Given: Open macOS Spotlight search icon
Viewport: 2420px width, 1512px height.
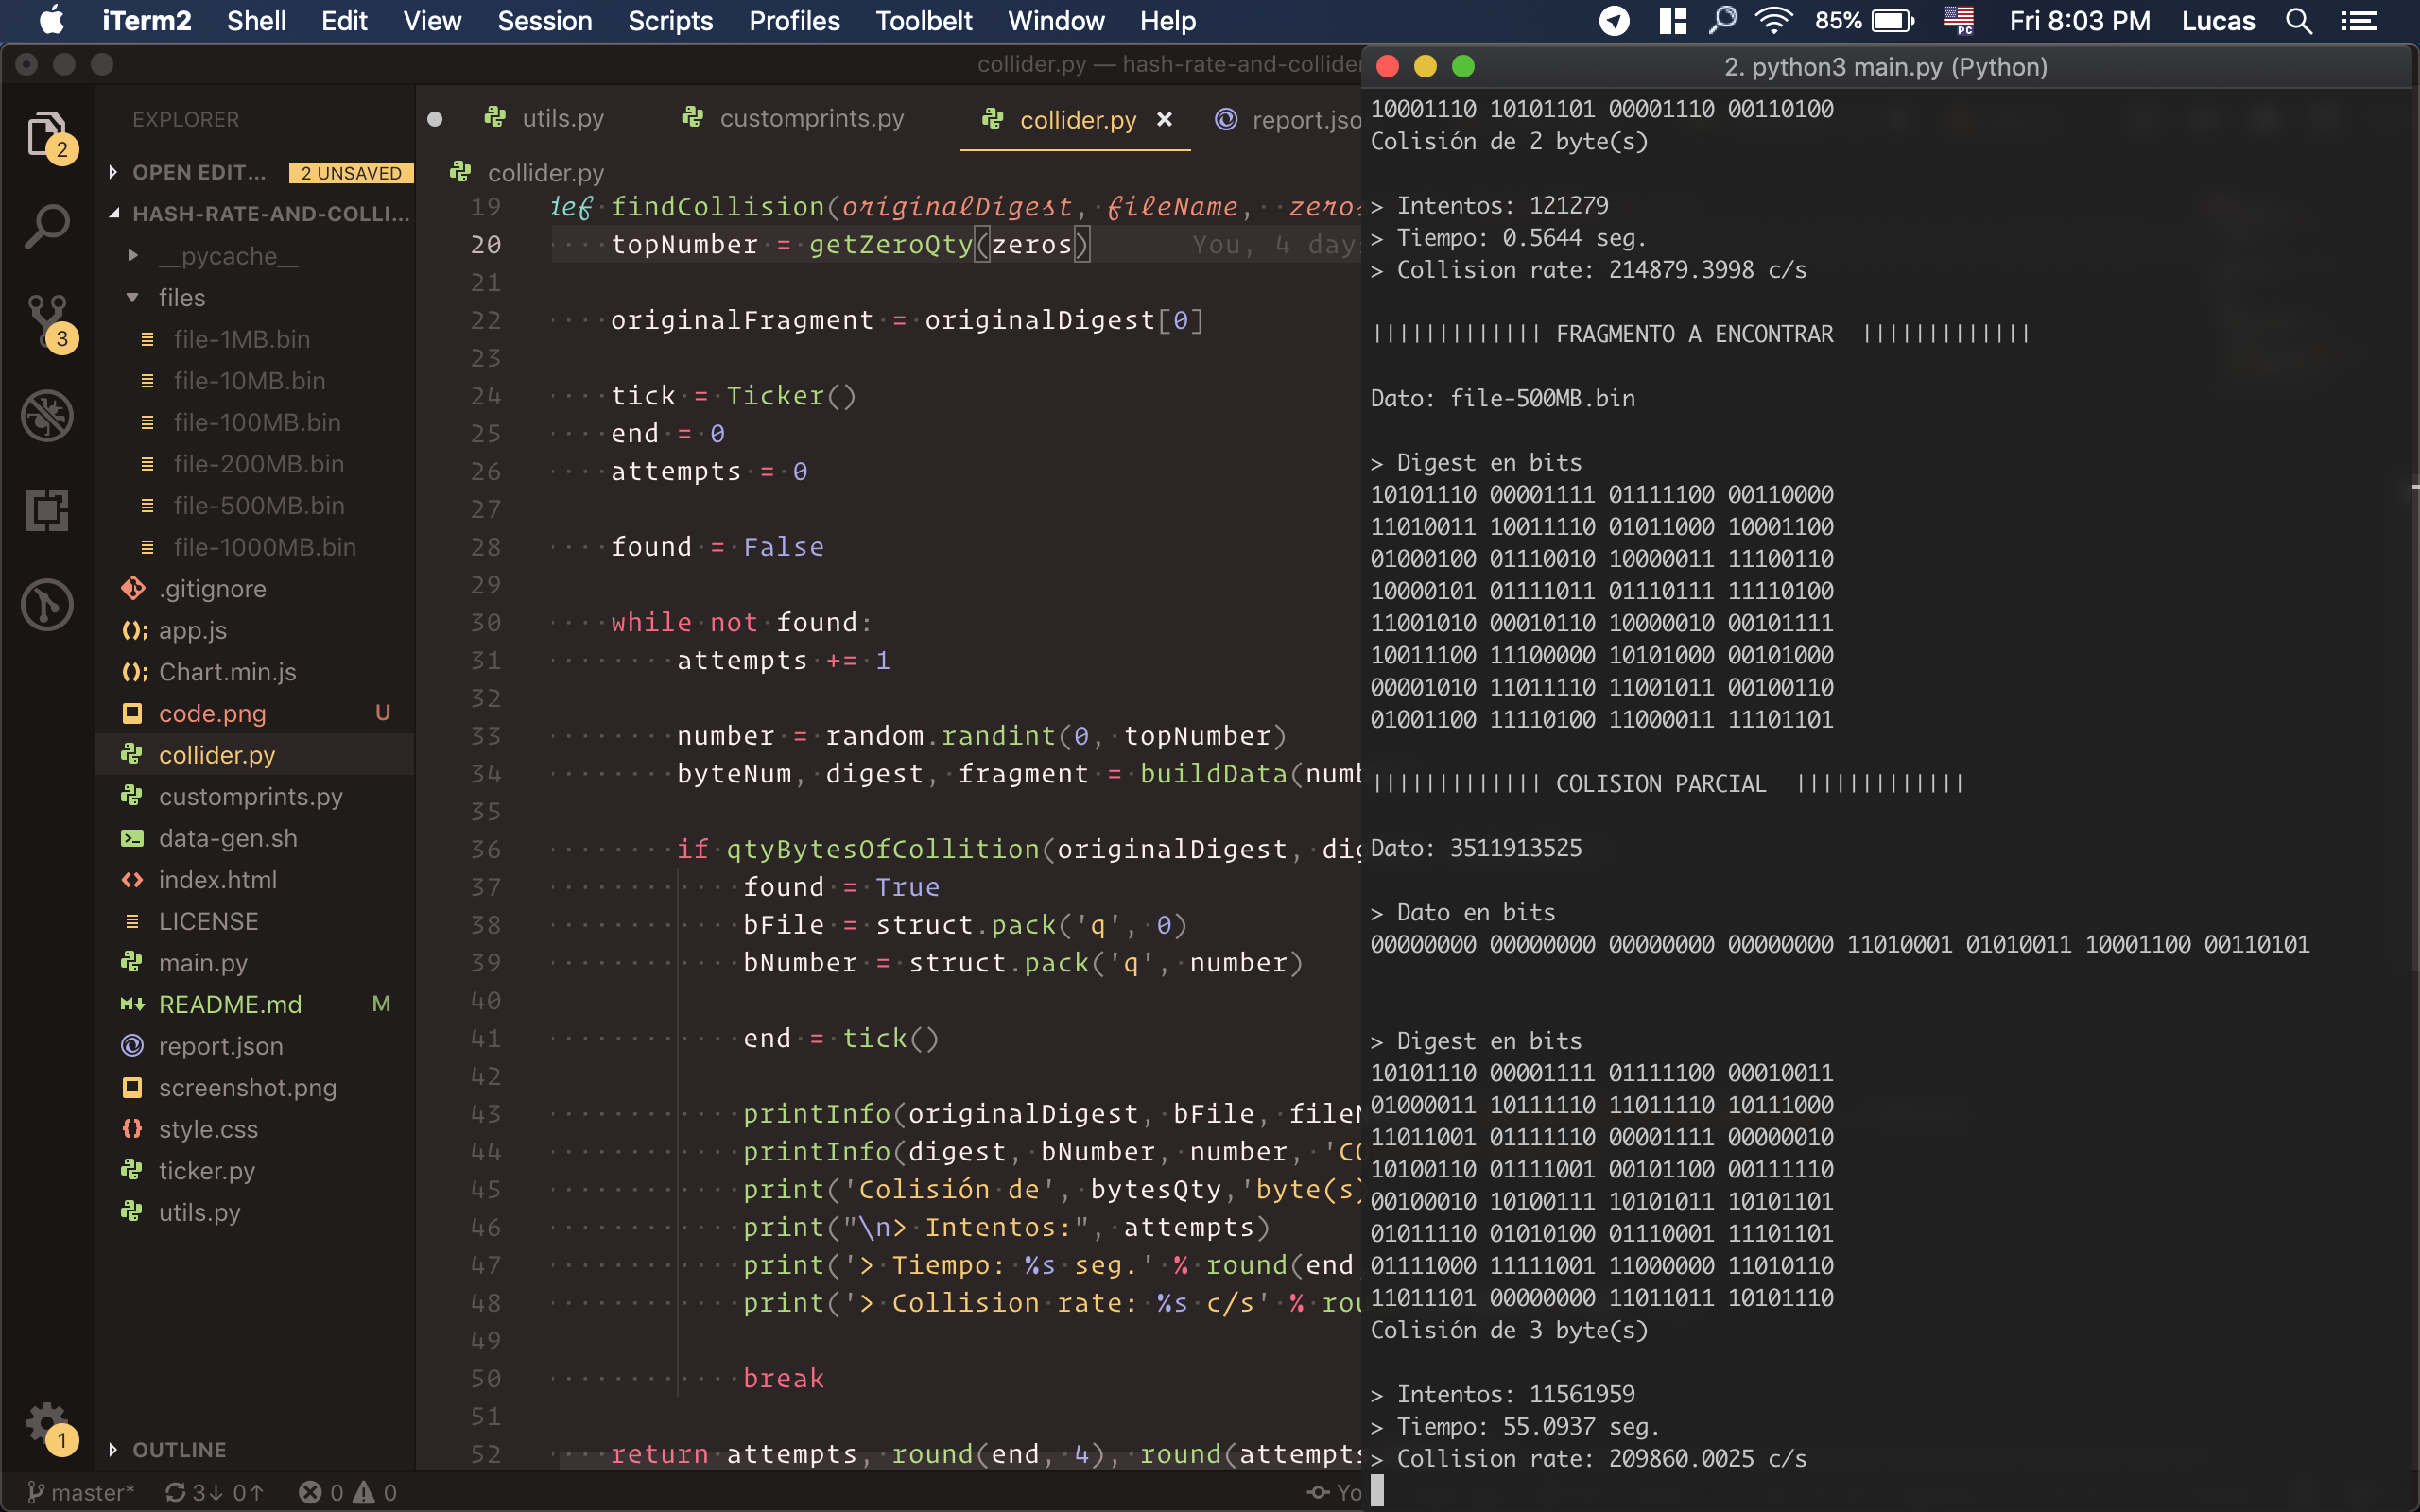Looking at the screenshot, I should (2298, 21).
